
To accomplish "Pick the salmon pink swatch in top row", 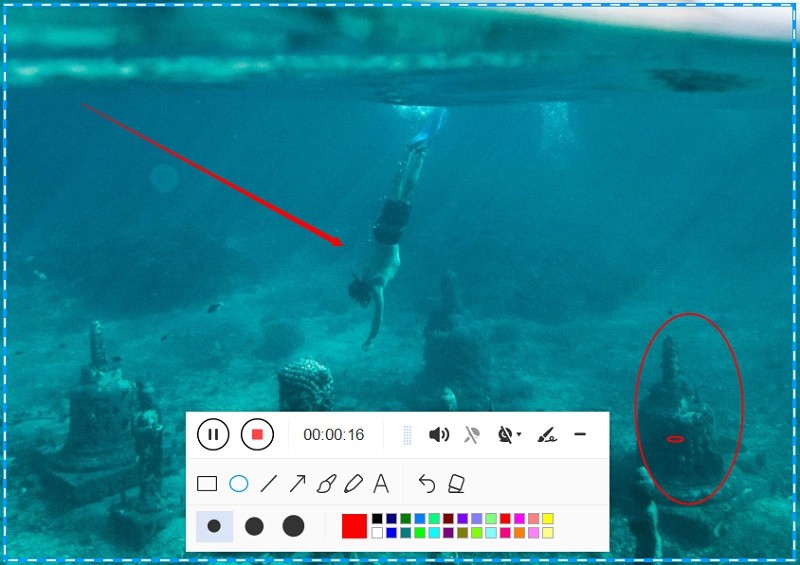I will click(534, 519).
